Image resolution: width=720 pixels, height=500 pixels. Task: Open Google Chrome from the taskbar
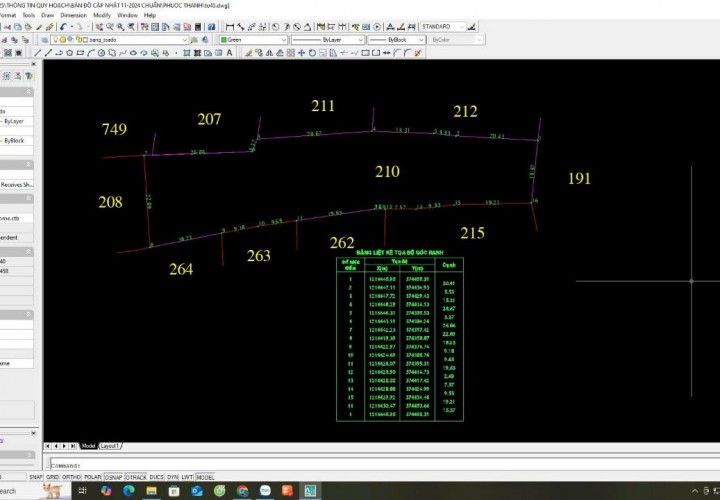pos(242,491)
